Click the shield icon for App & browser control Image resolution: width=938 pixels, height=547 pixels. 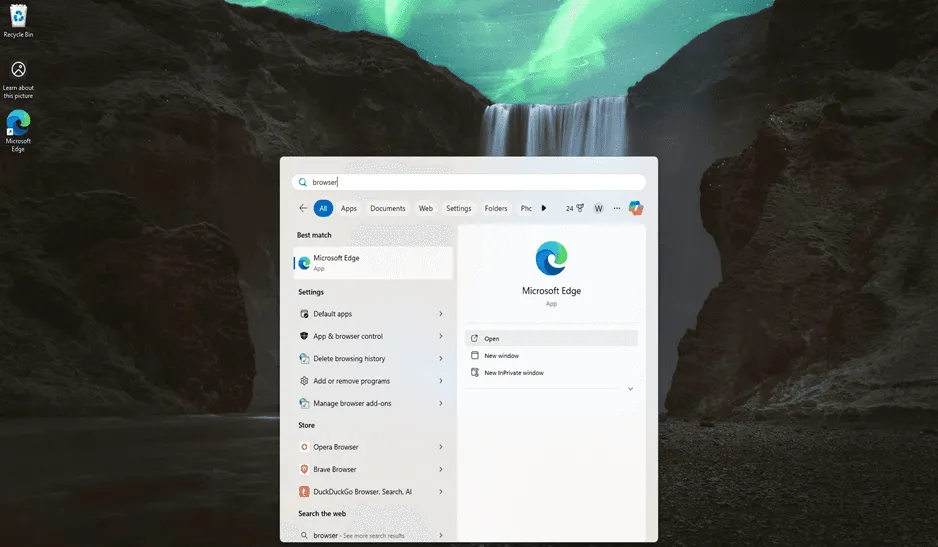coord(304,336)
